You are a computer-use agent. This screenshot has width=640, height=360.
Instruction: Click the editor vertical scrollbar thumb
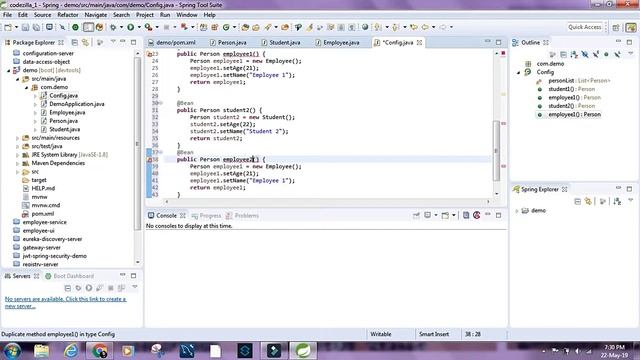click(497, 151)
